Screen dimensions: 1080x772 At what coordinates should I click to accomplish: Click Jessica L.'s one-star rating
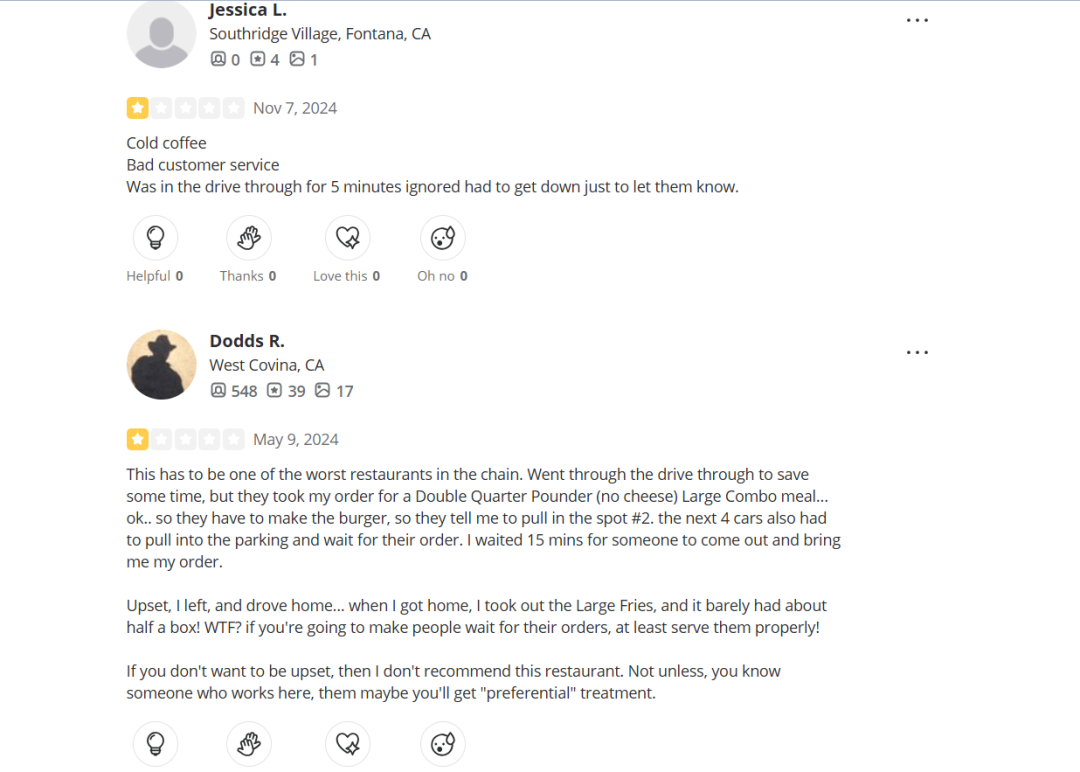click(185, 108)
